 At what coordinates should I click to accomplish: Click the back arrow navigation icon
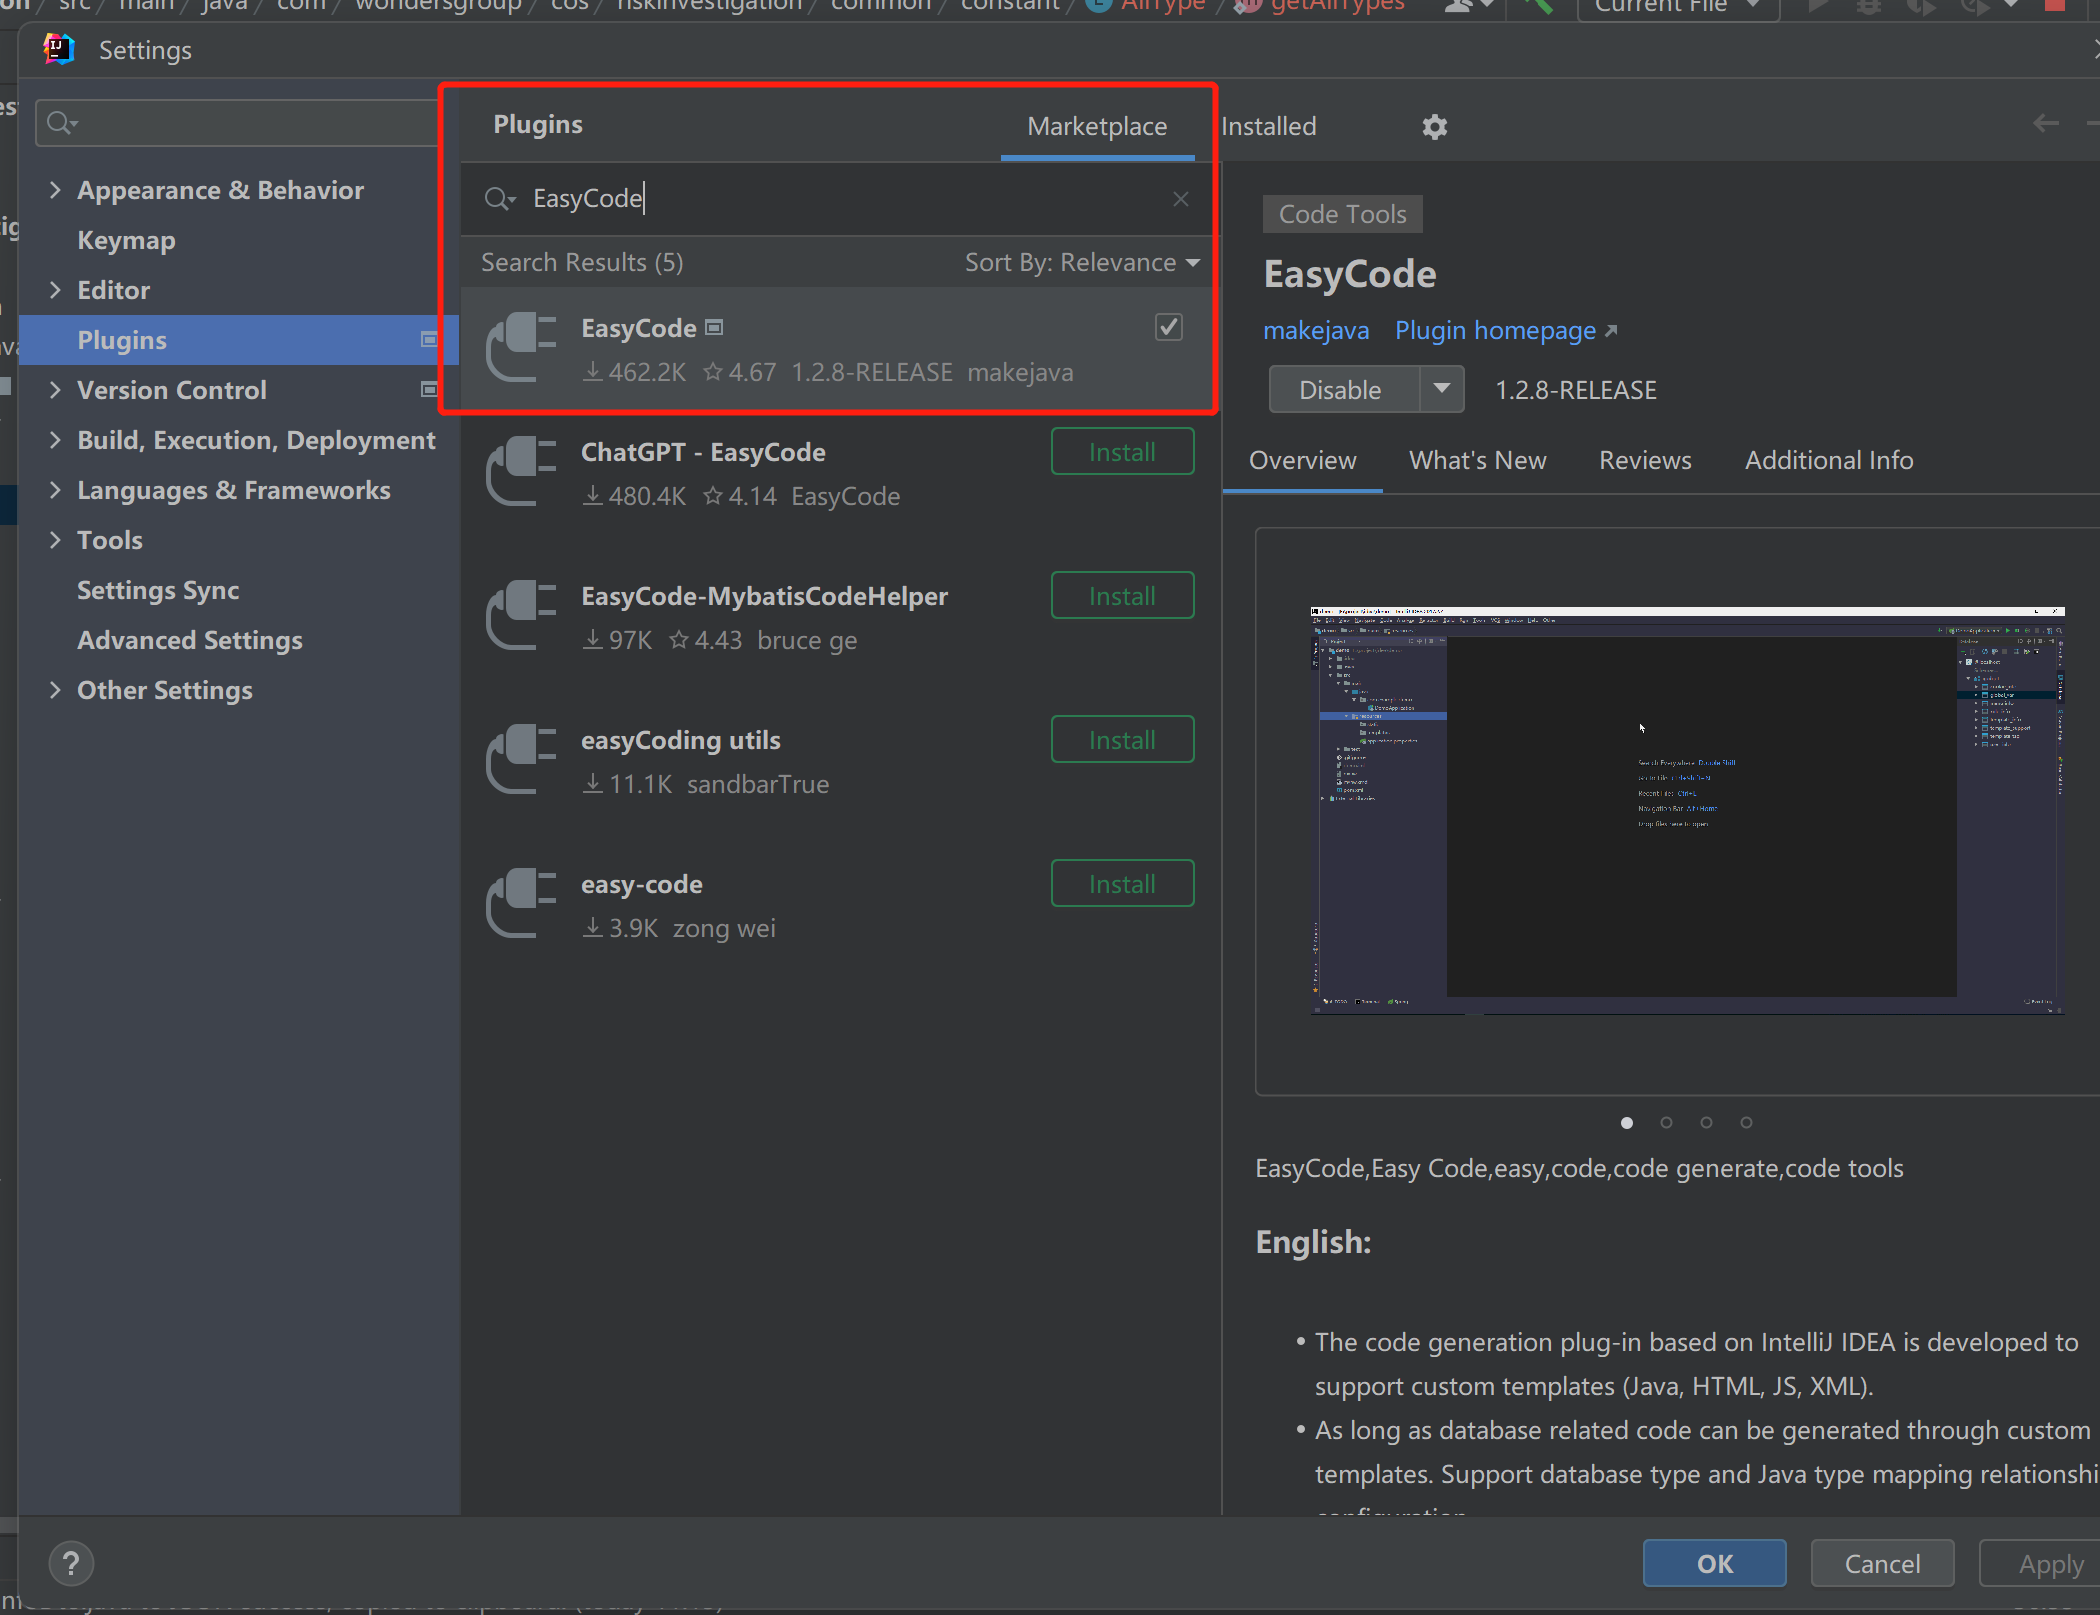tap(2045, 124)
